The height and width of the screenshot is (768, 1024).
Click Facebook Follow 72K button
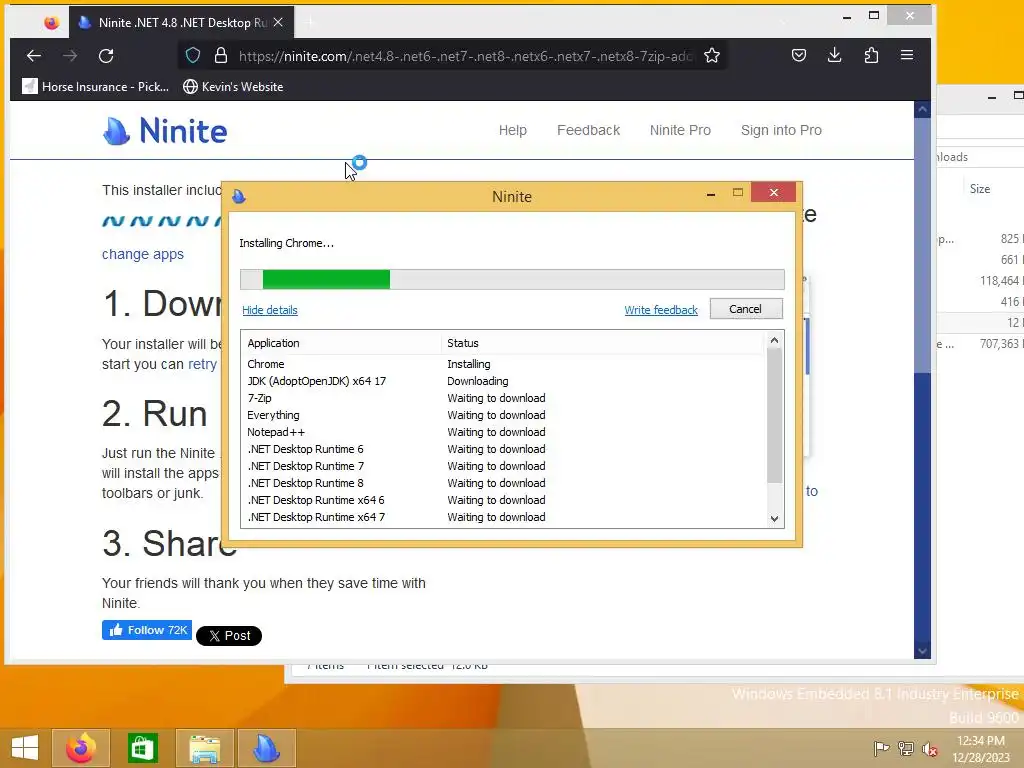(x=147, y=630)
